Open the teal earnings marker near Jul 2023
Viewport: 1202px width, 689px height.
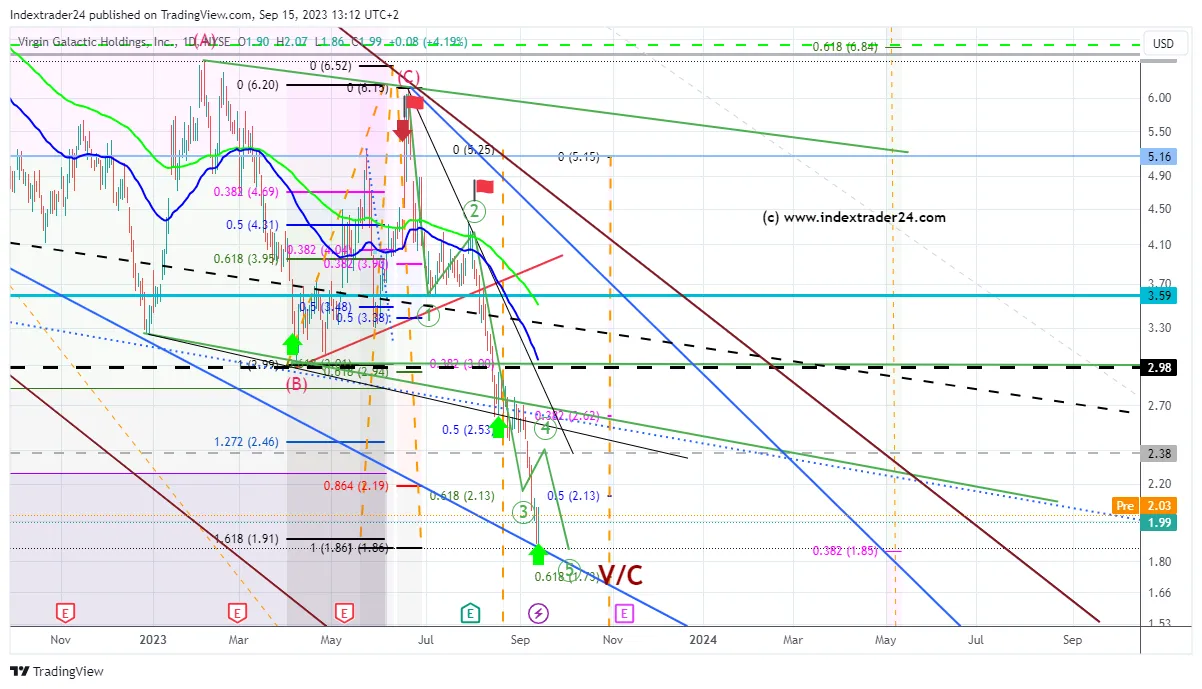[469, 612]
